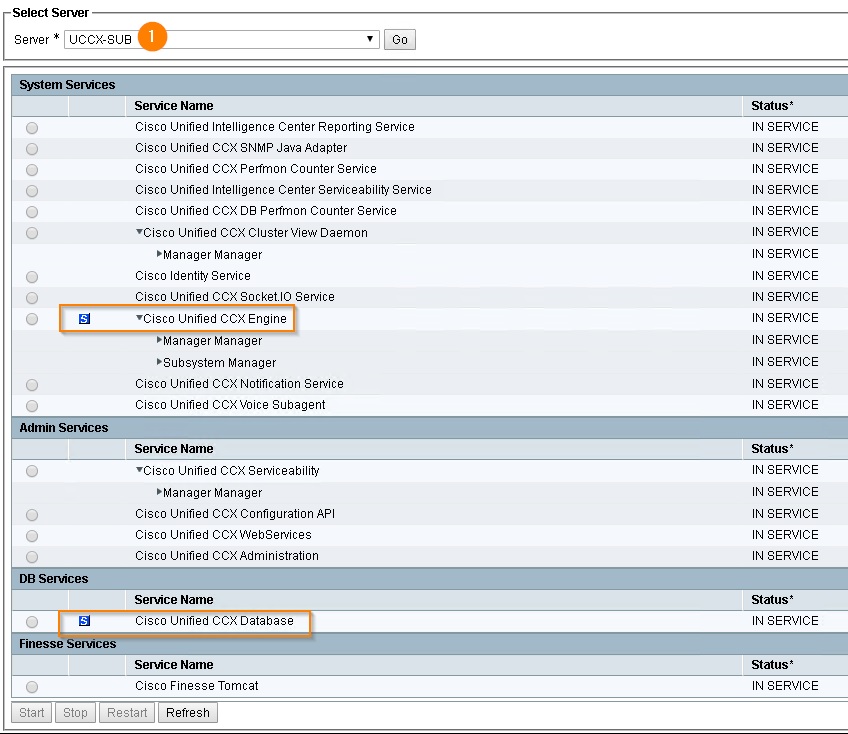The image size is (848, 734).
Task: Click the System Services section header
Action: [x=67, y=85]
